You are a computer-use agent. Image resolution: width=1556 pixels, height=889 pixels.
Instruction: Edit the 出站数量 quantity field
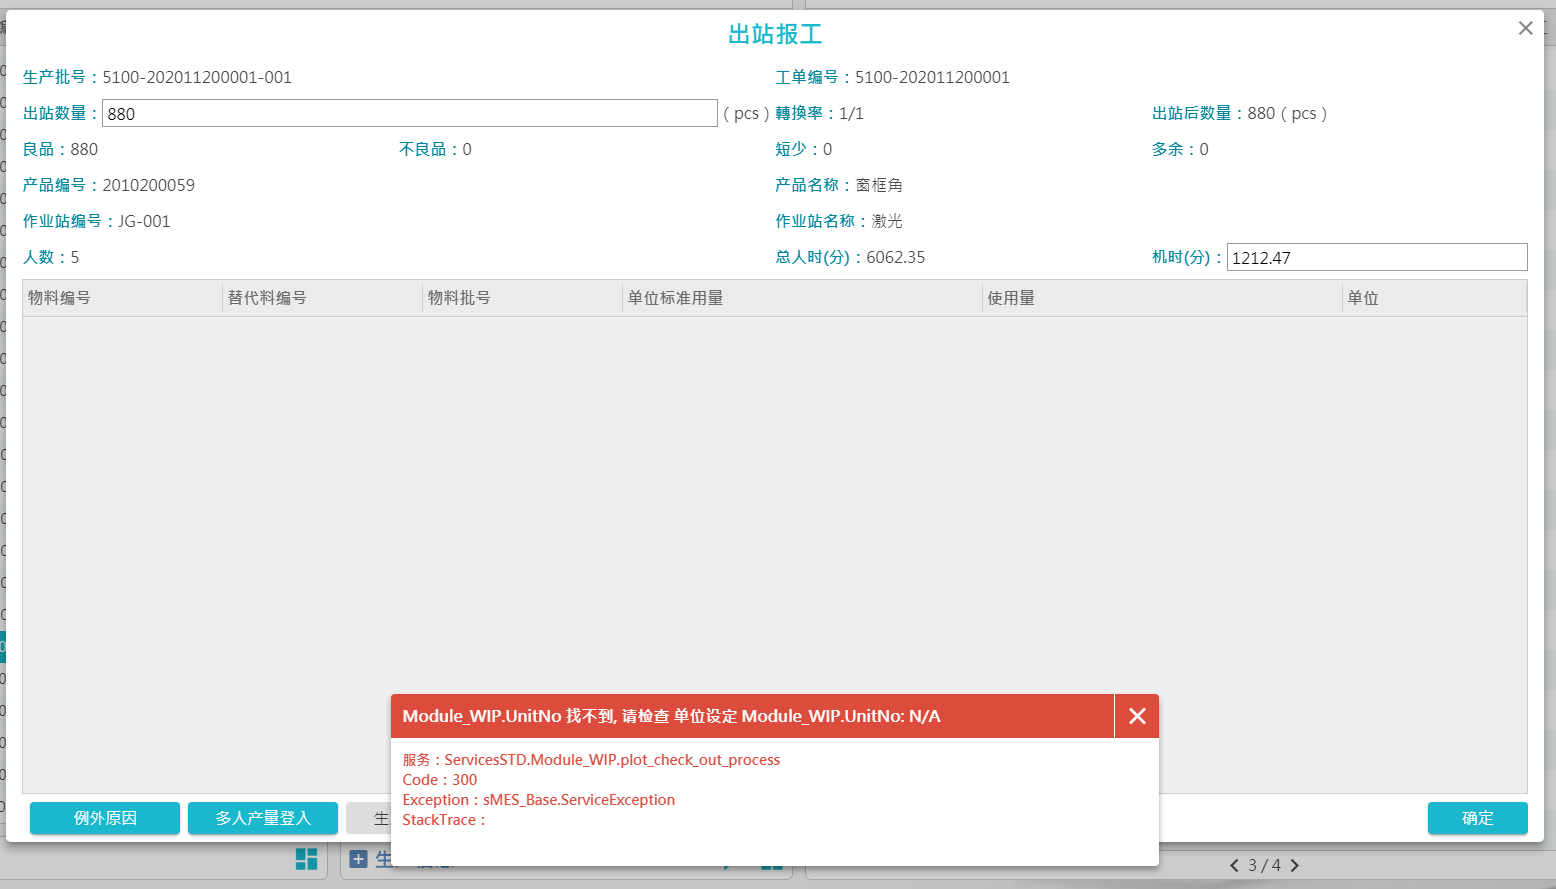coord(410,113)
